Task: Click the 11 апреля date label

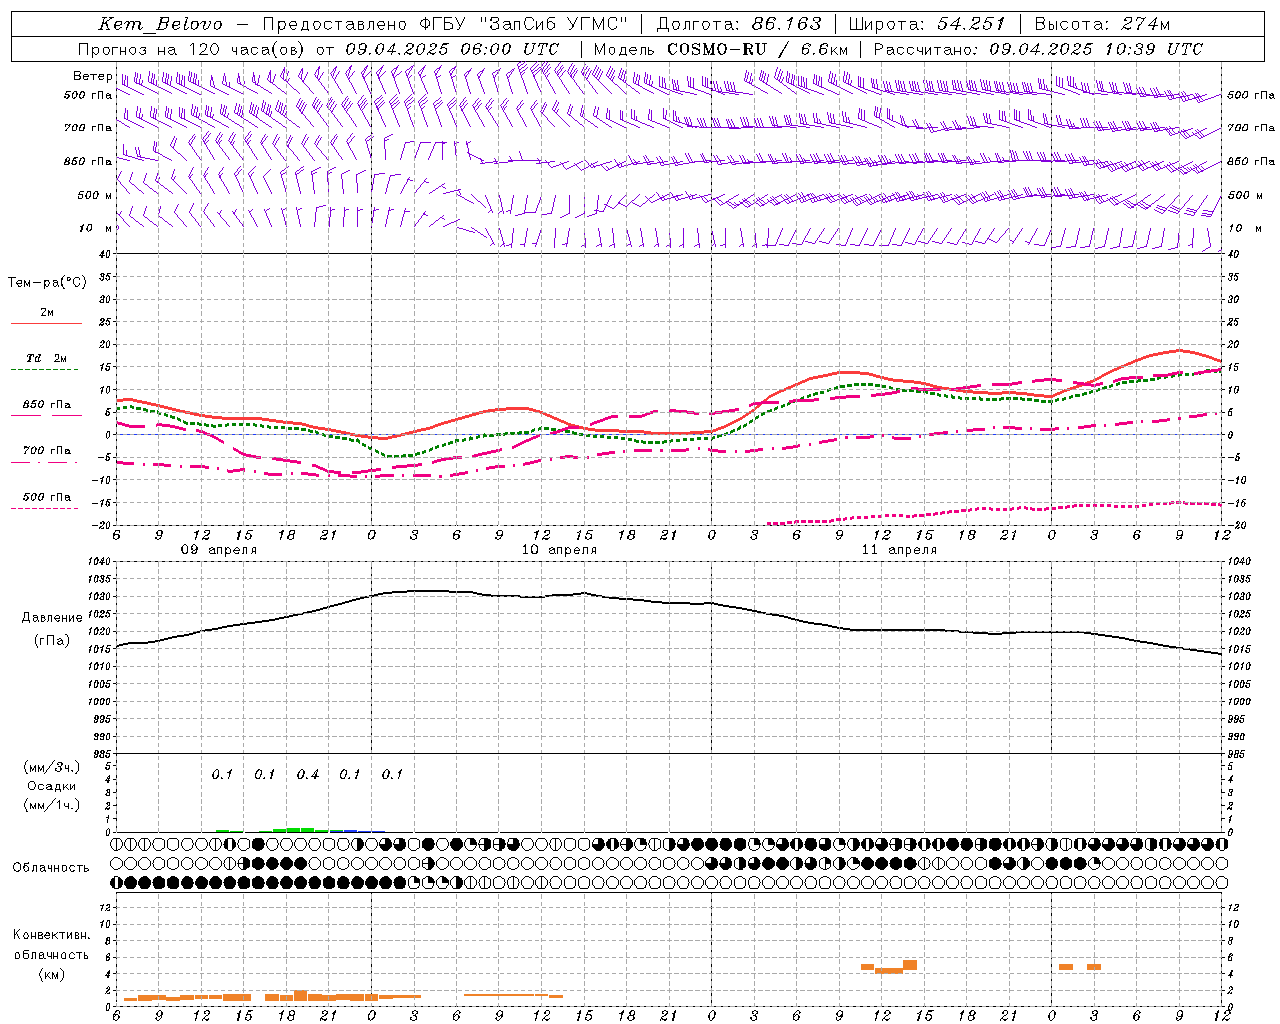Action: (899, 550)
